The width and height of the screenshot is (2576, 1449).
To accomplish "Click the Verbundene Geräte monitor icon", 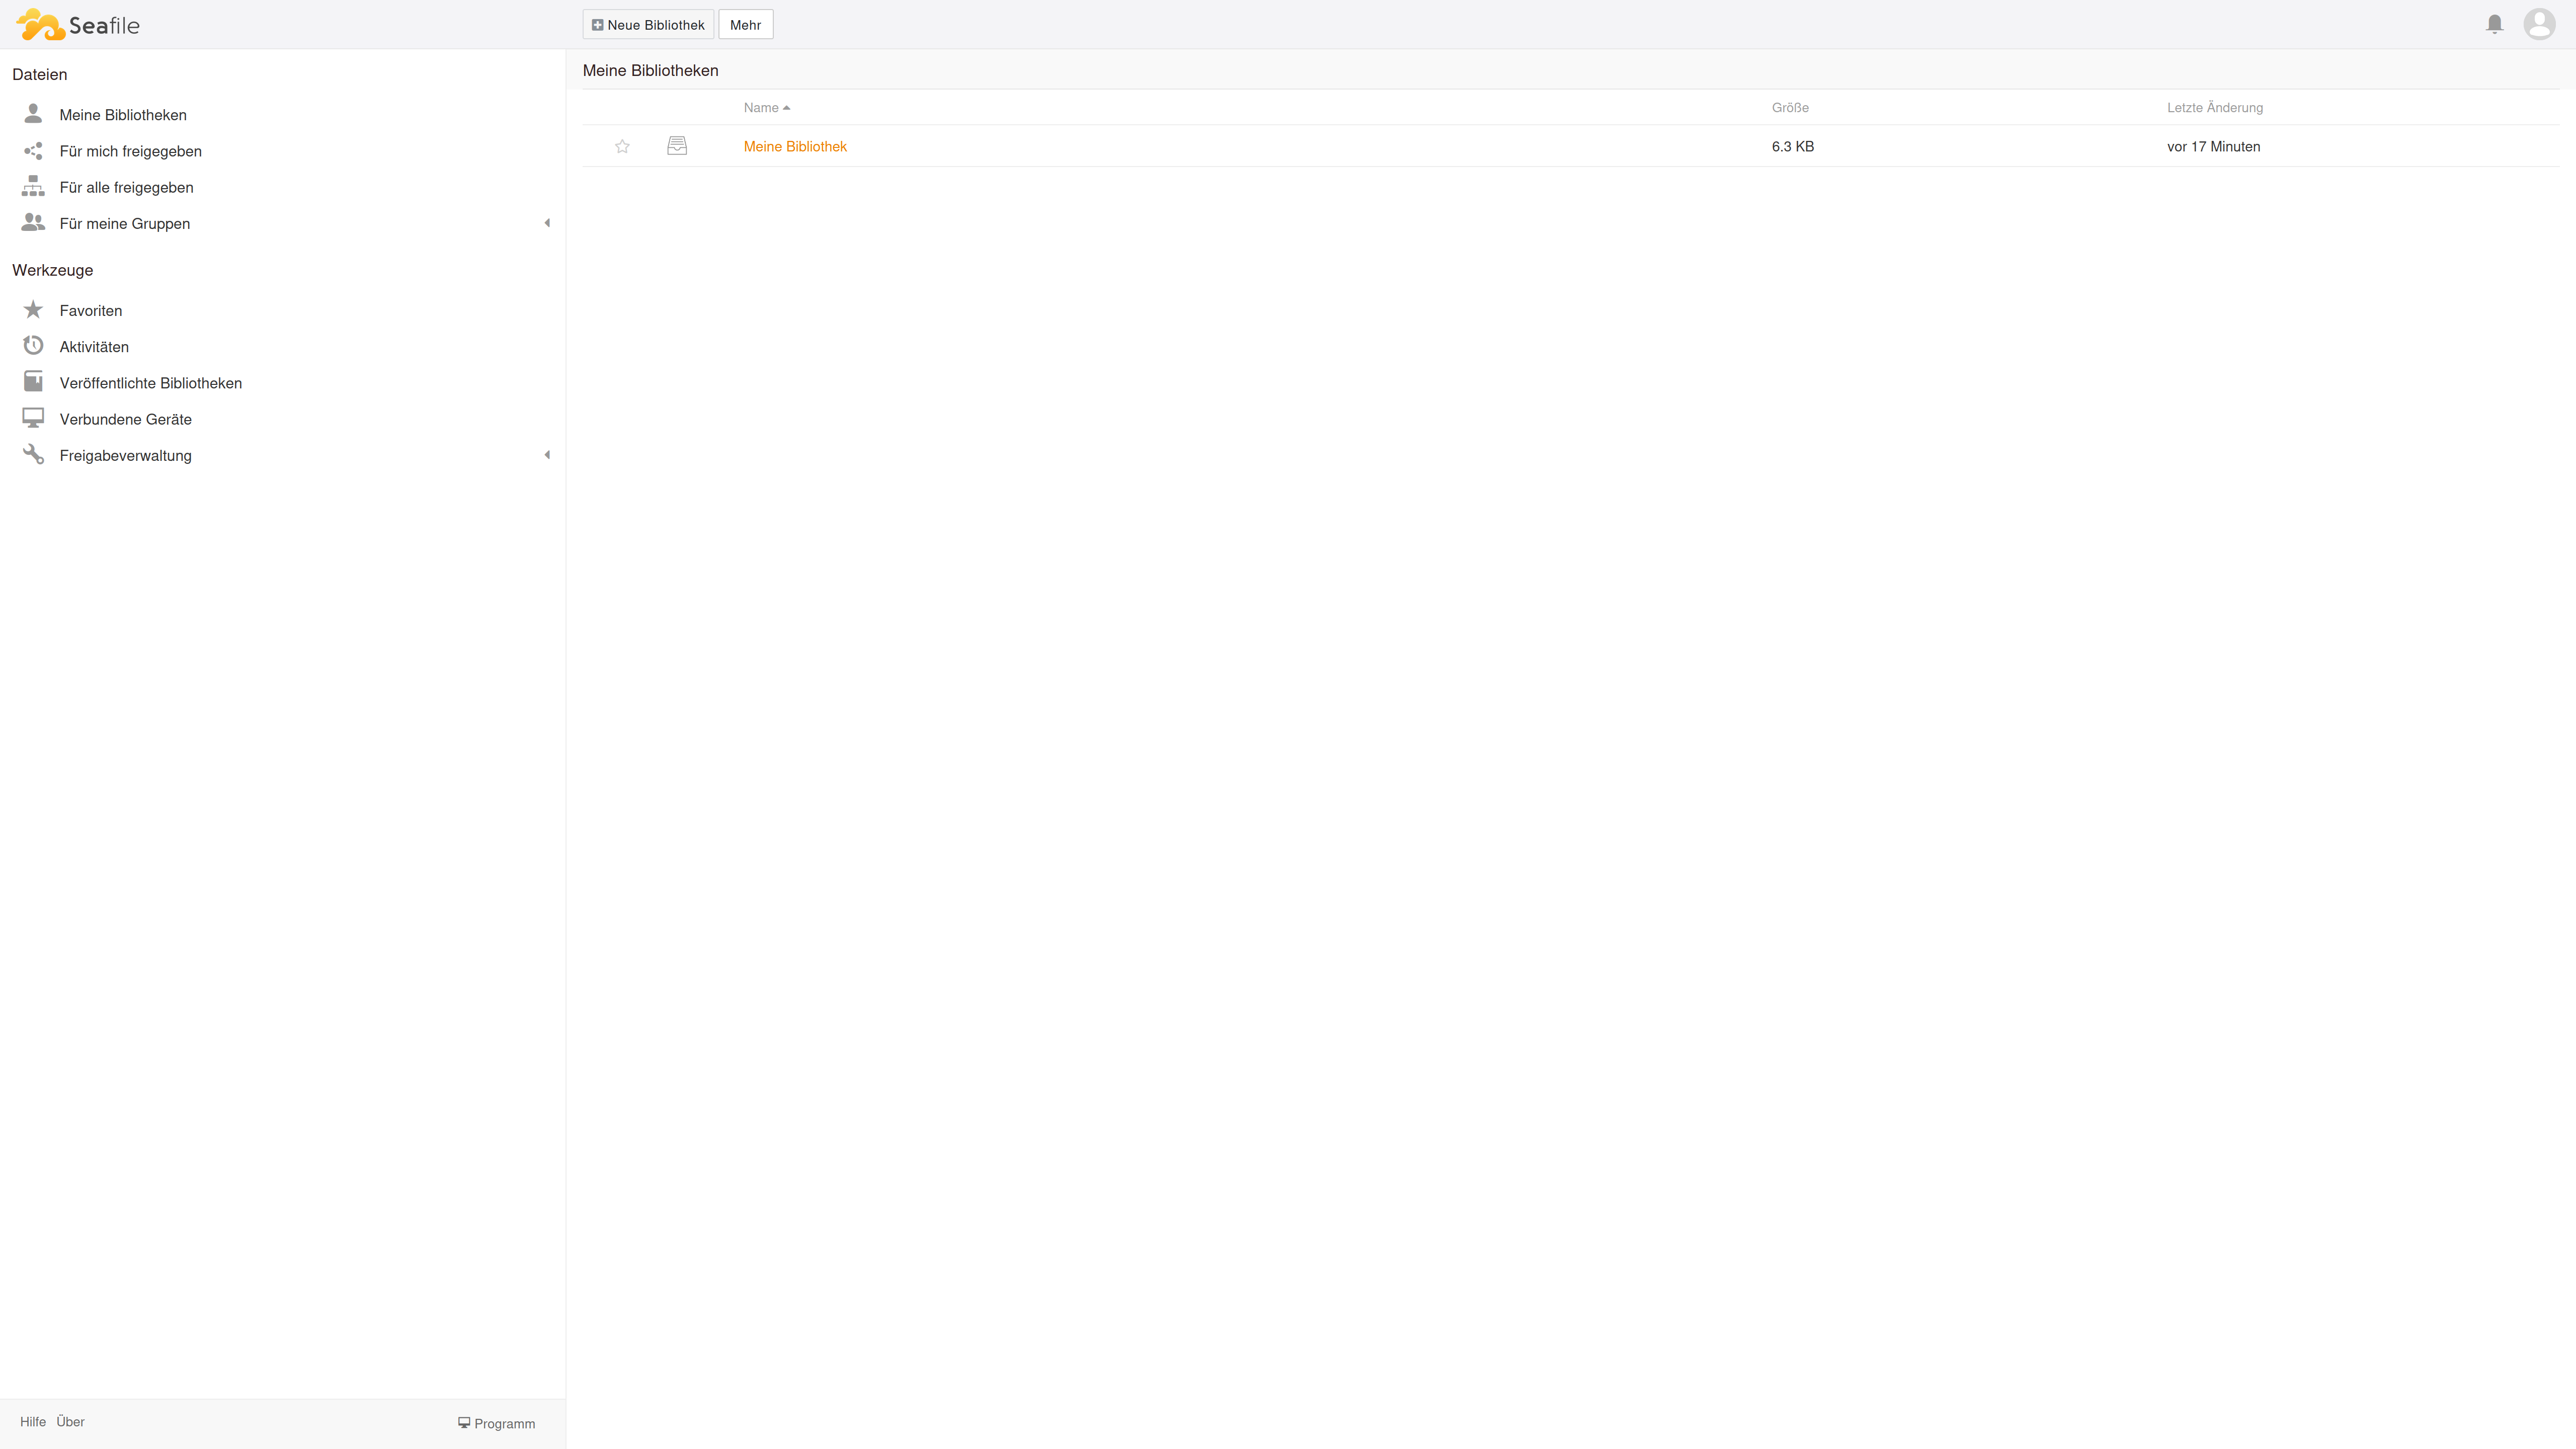I will pyautogui.click(x=33, y=418).
